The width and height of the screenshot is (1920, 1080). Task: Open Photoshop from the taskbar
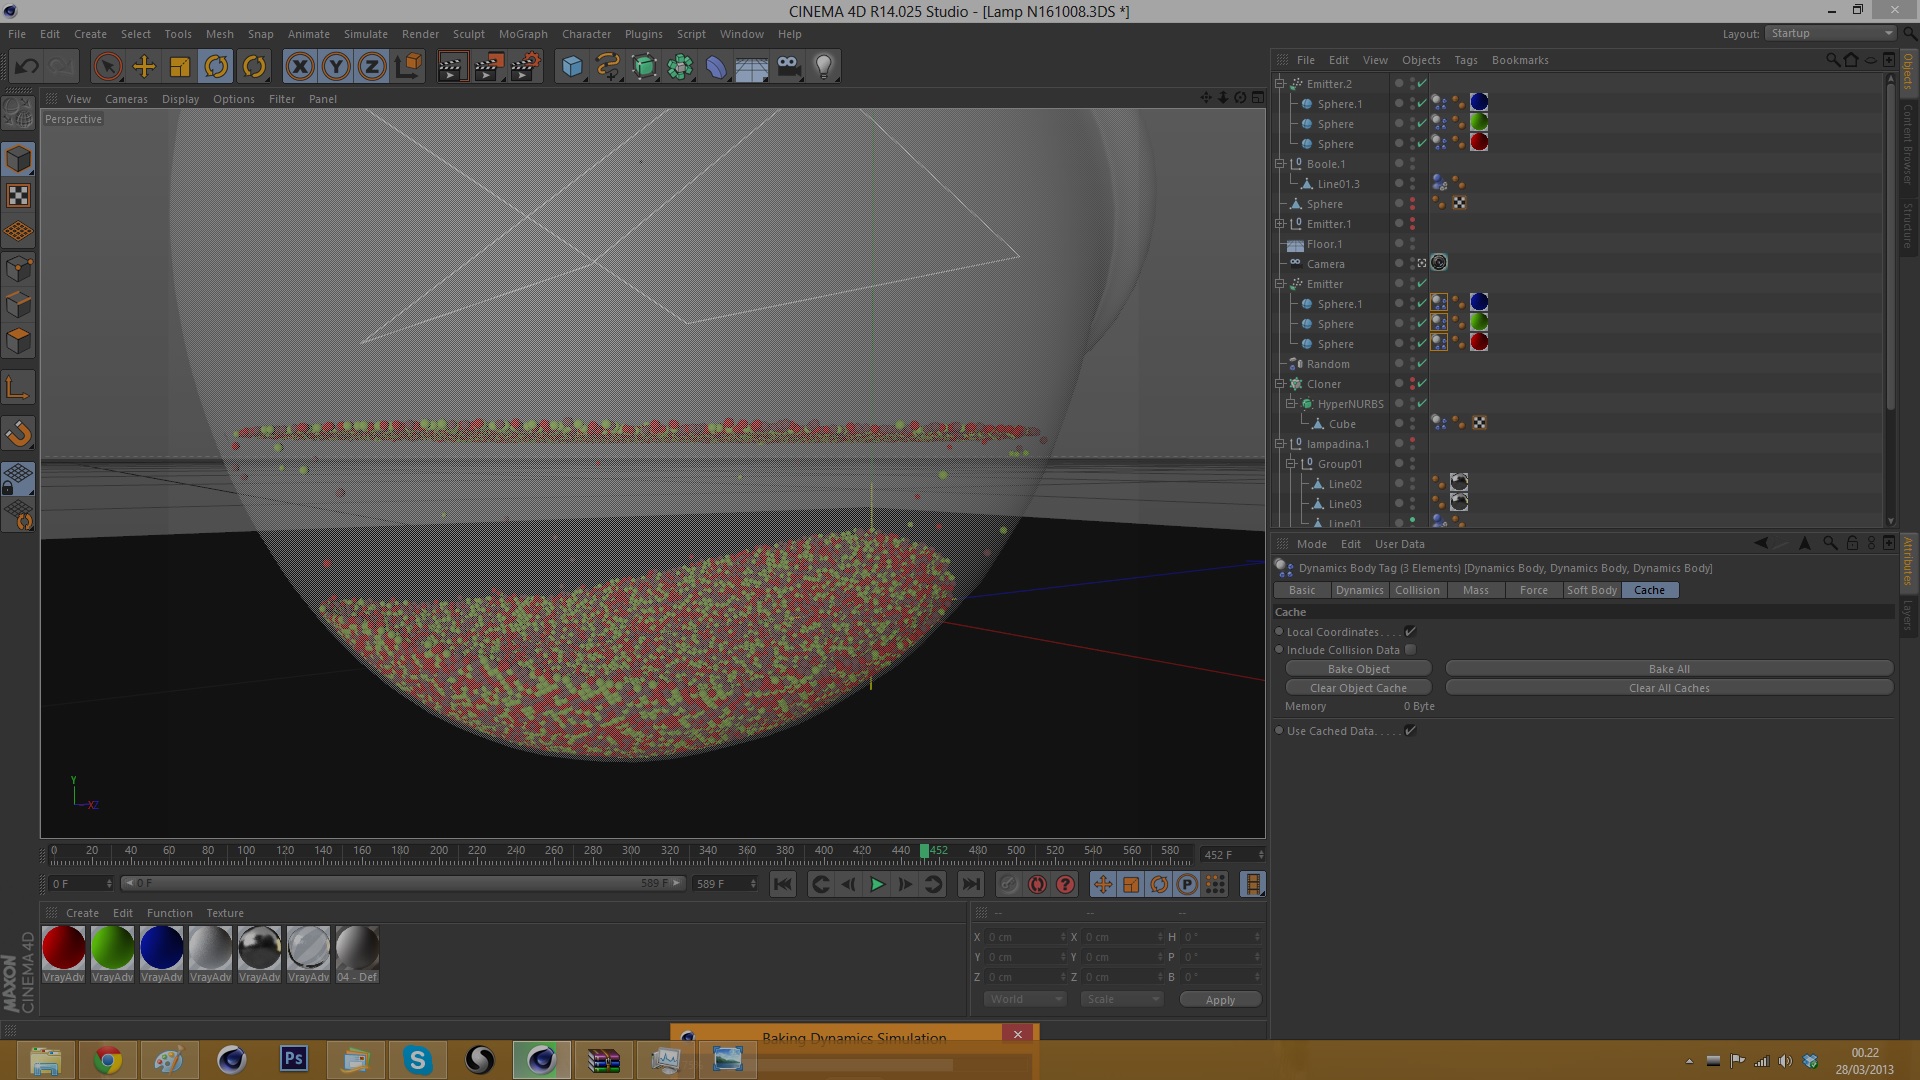pyautogui.click(x=293, y=1059)
